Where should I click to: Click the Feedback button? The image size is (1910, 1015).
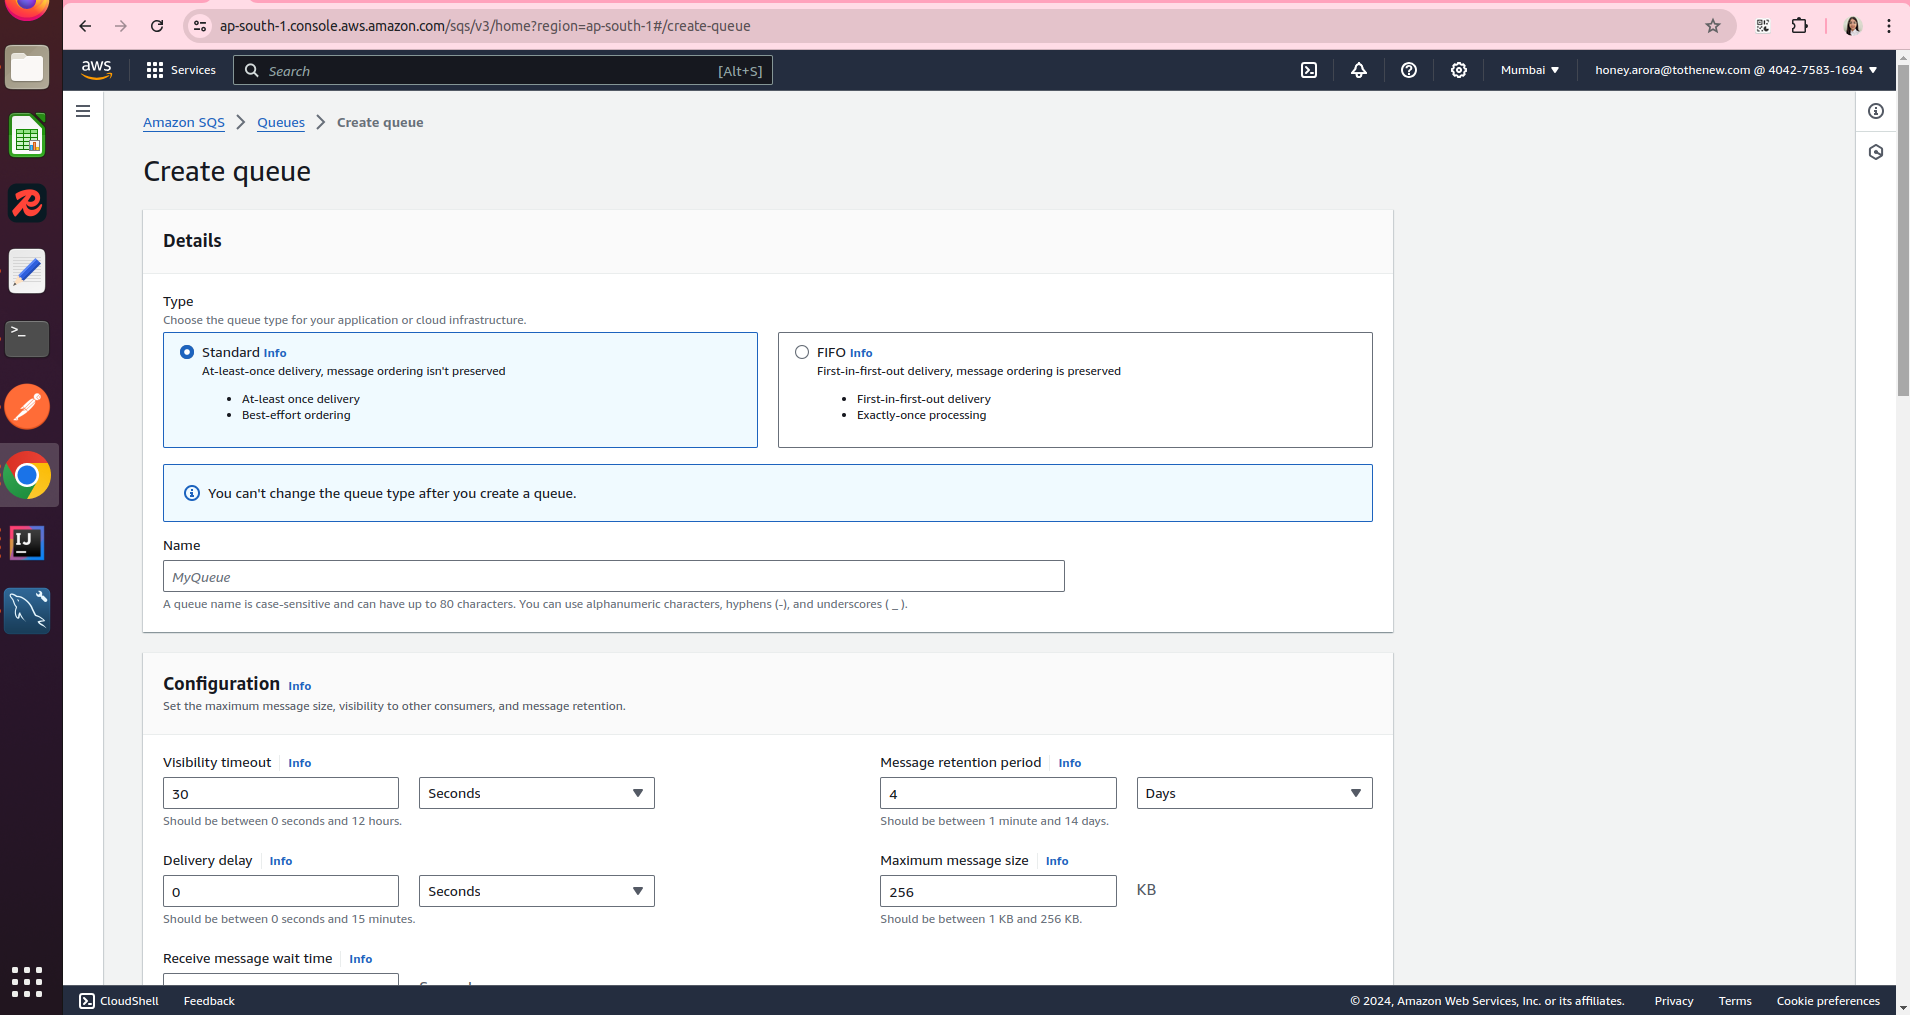[208, 1000]
